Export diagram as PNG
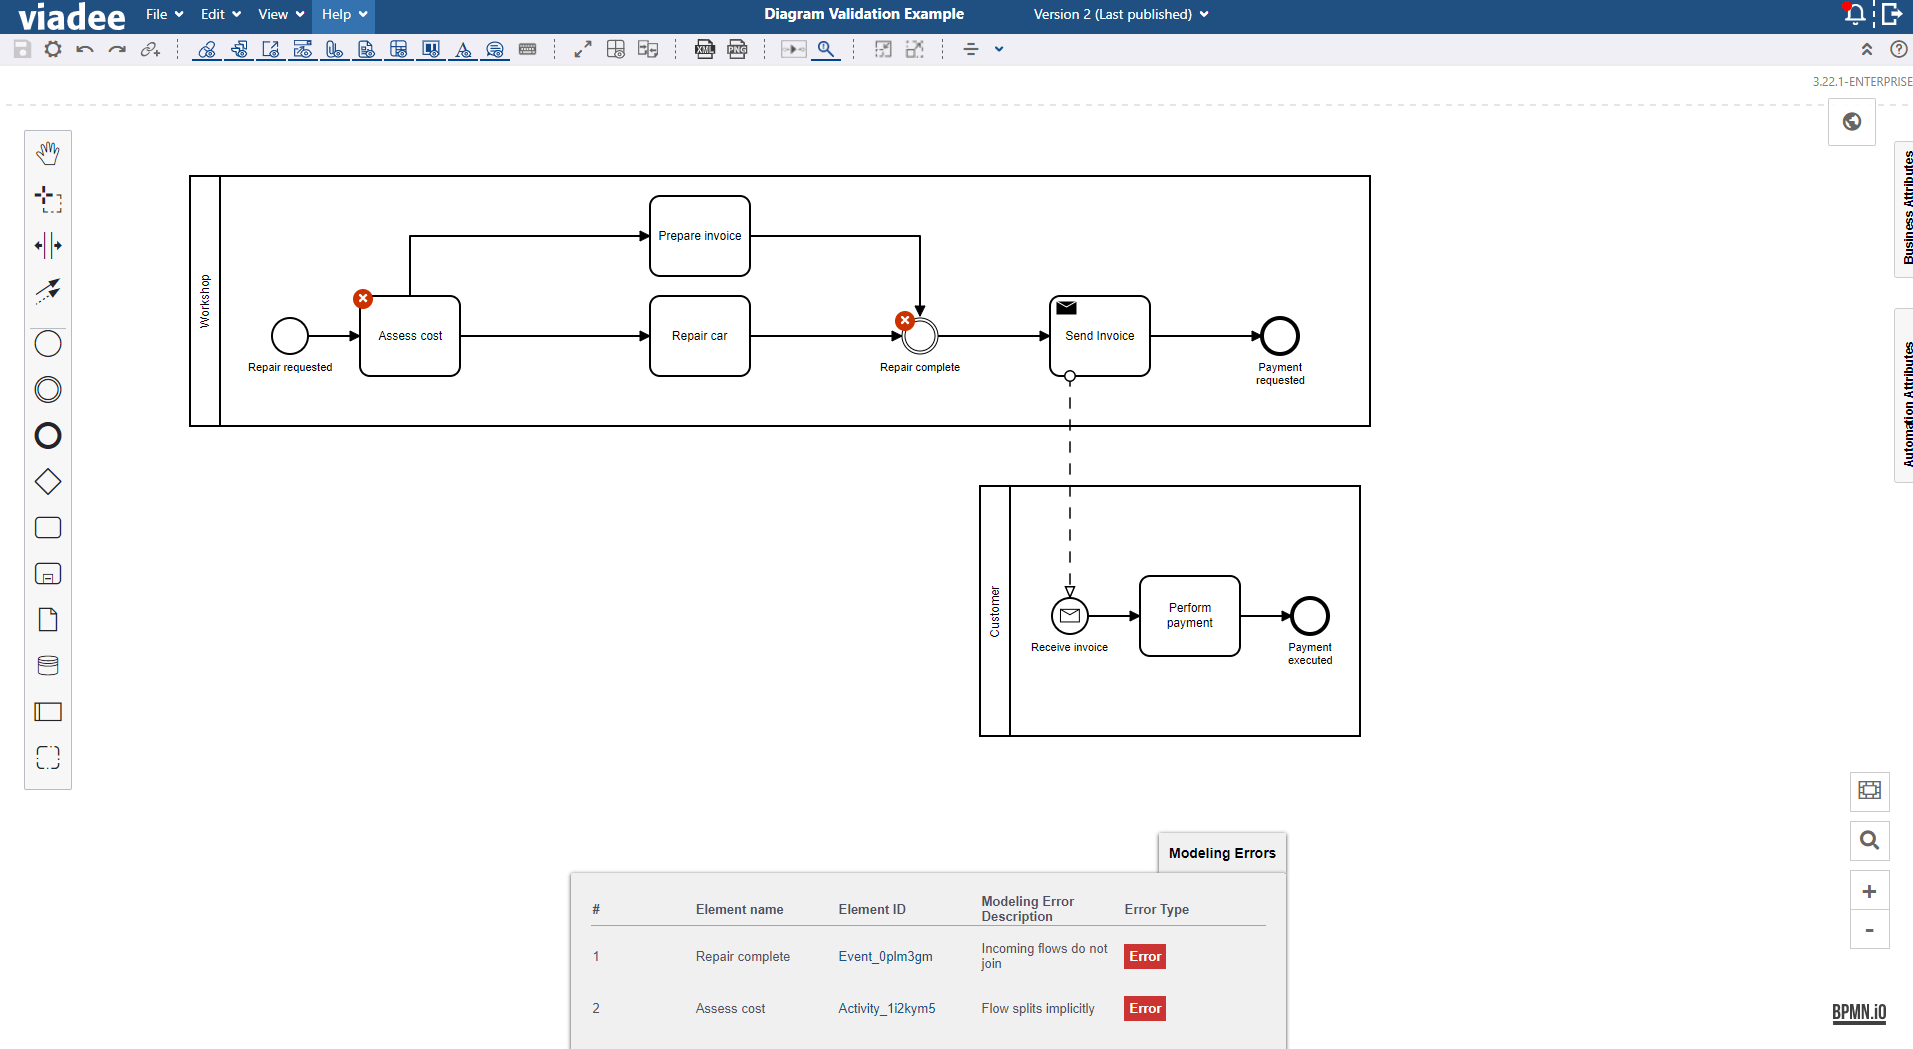Viewport: 1913px width, 1049px height. (x=737, y=49)
